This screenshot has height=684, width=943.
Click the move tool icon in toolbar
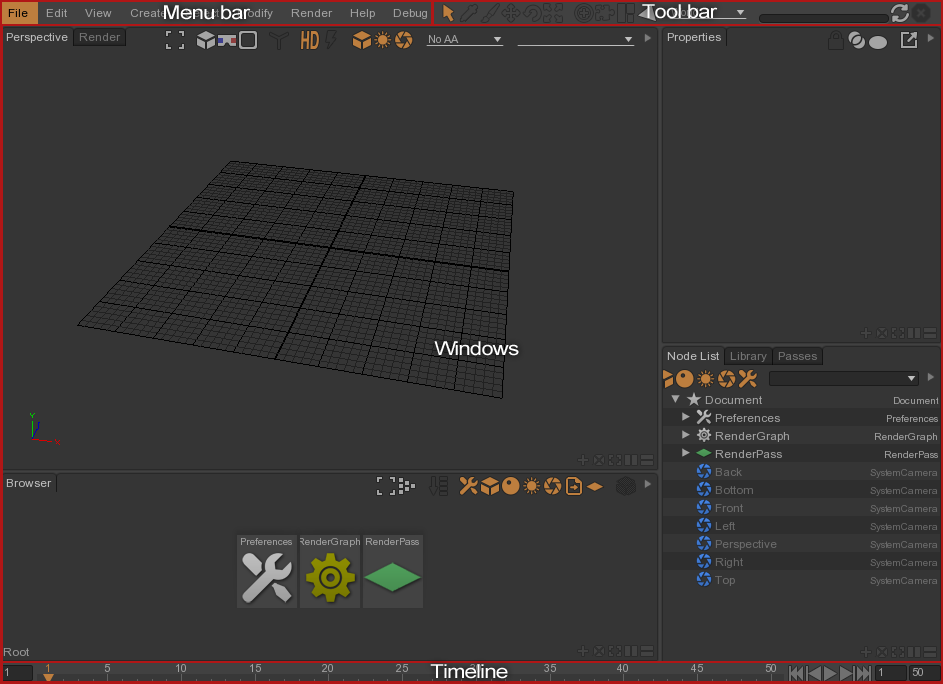(x=510, y=13)
